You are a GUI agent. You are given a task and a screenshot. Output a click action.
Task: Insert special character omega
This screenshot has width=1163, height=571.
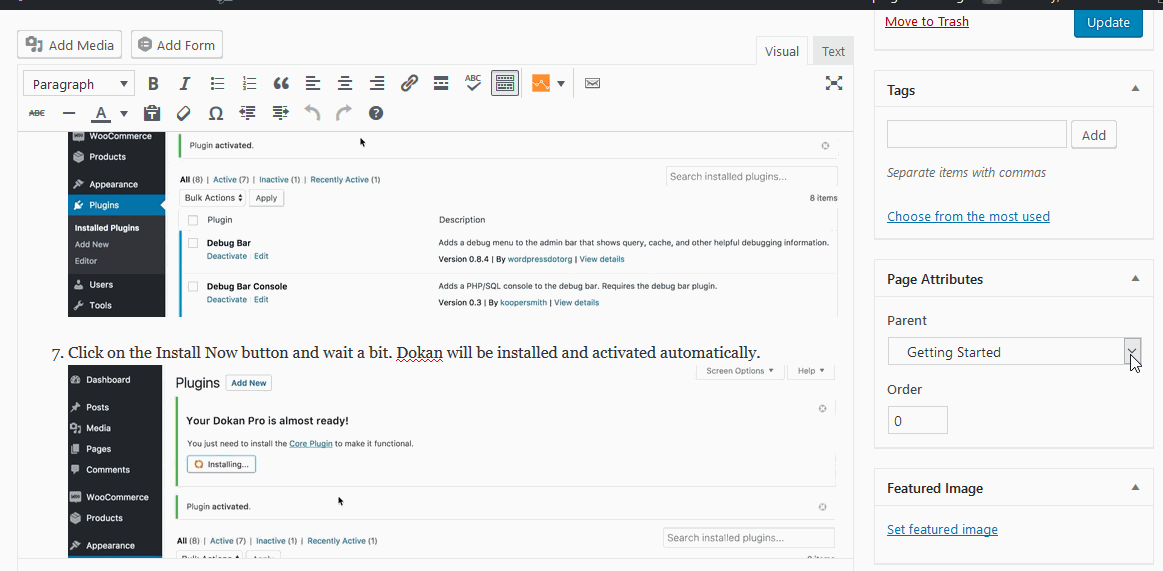(216, 113)
